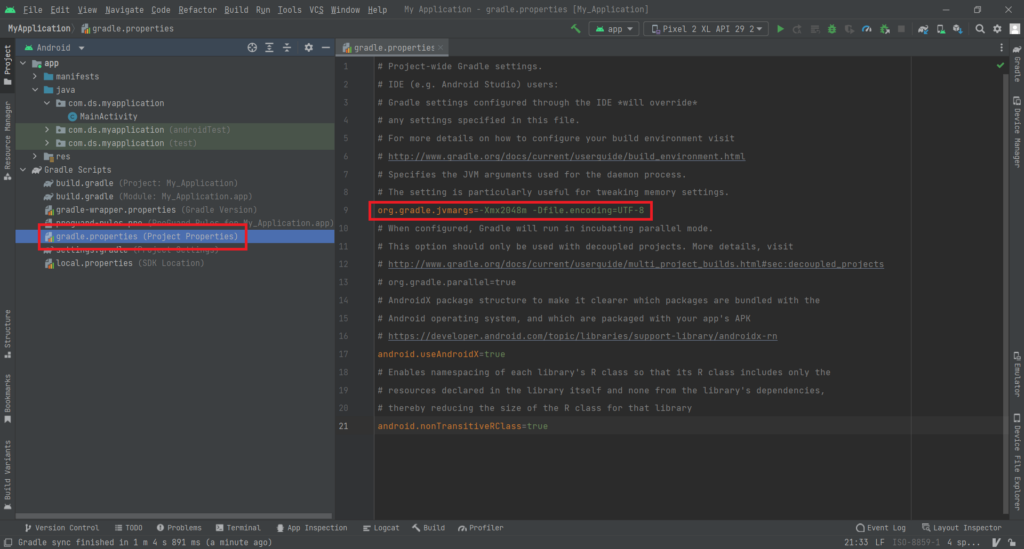The image size is (1024, 549).
Task: Open the SDK Manager toolbar icon
Action: point(957,29)
